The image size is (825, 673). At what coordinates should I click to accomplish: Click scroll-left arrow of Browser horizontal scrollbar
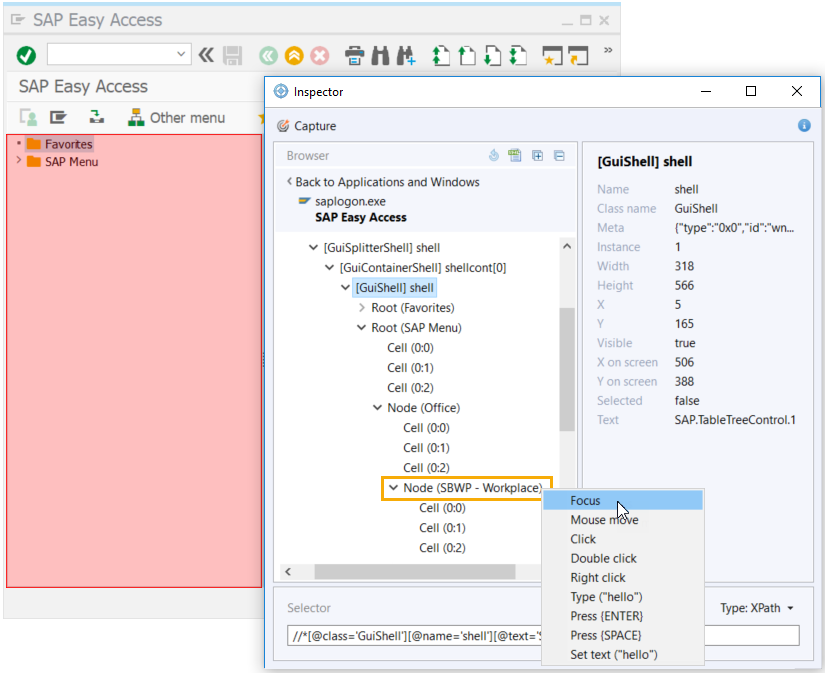click(x=288, y=571)
